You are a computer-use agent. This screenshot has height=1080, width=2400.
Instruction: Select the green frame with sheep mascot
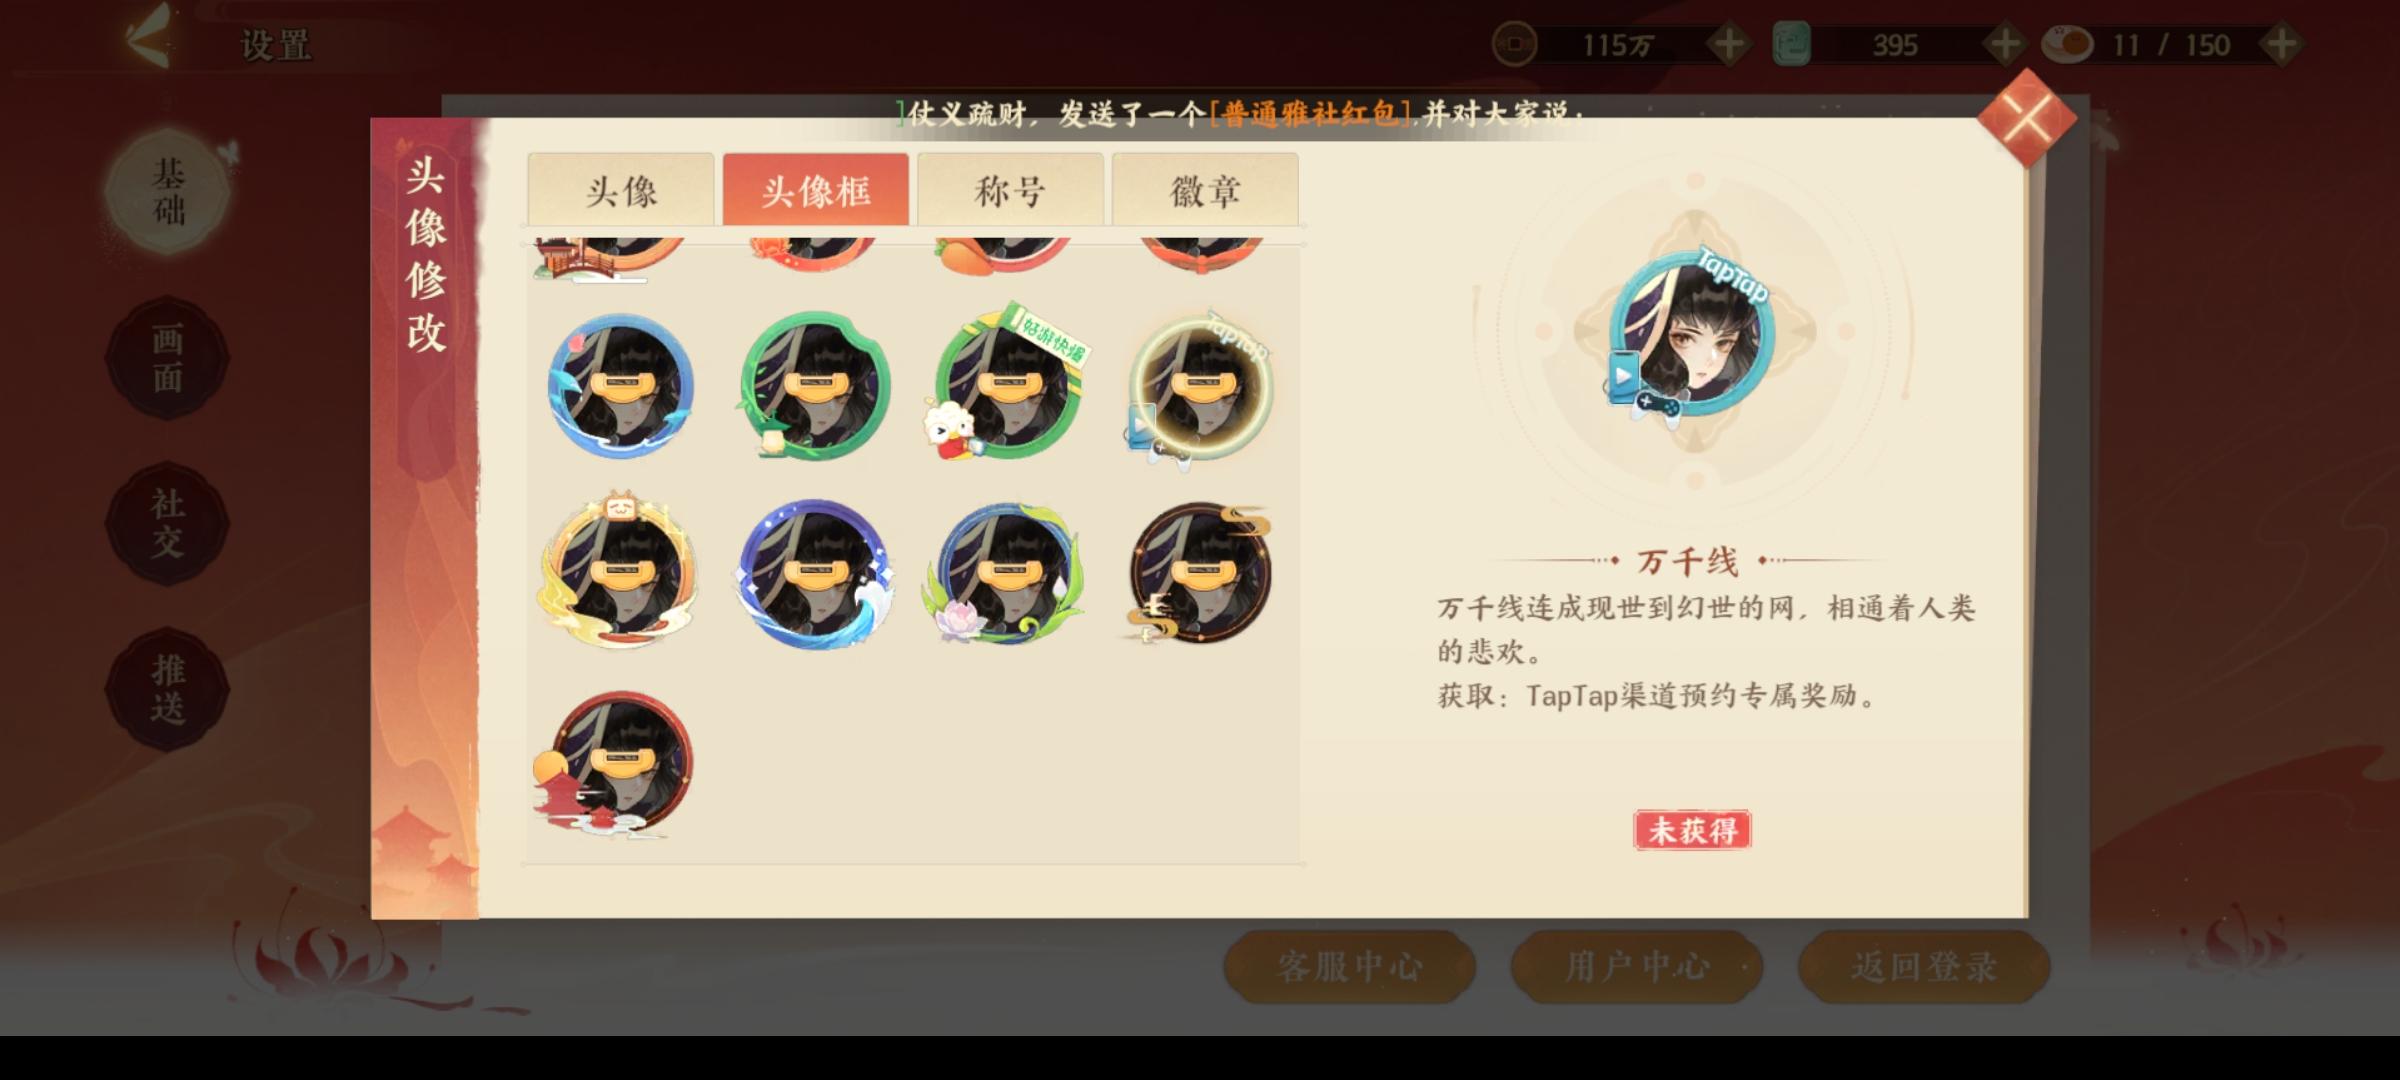1008,385
